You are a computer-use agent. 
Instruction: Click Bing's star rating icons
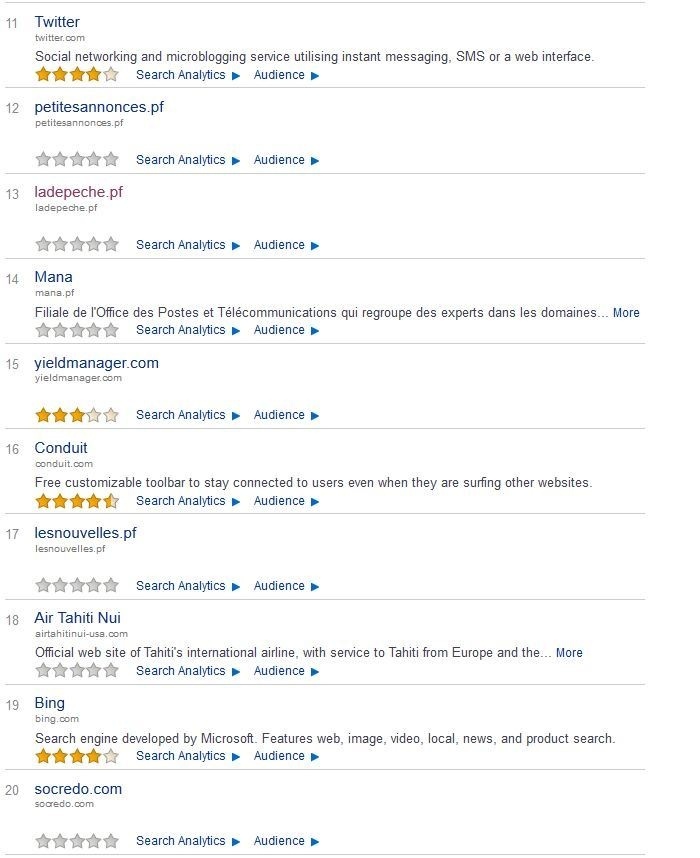(77, 756)
